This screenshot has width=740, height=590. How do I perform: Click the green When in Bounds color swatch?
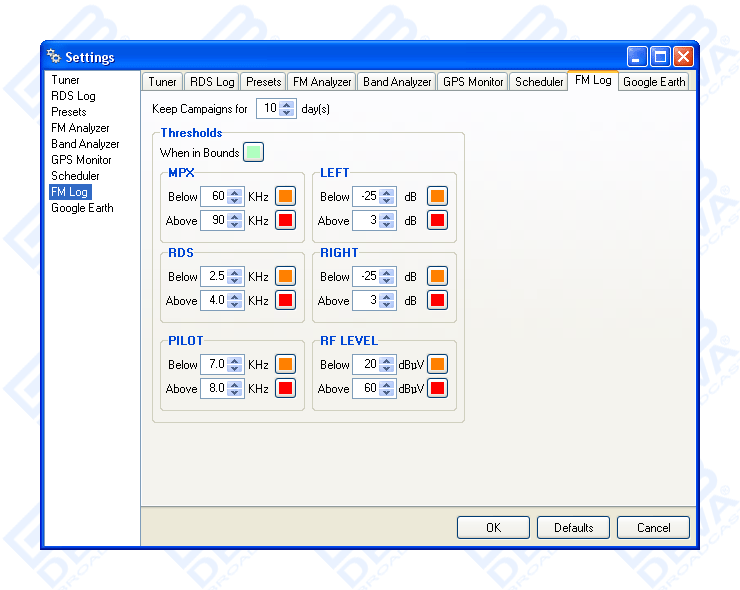coord(254,153)
